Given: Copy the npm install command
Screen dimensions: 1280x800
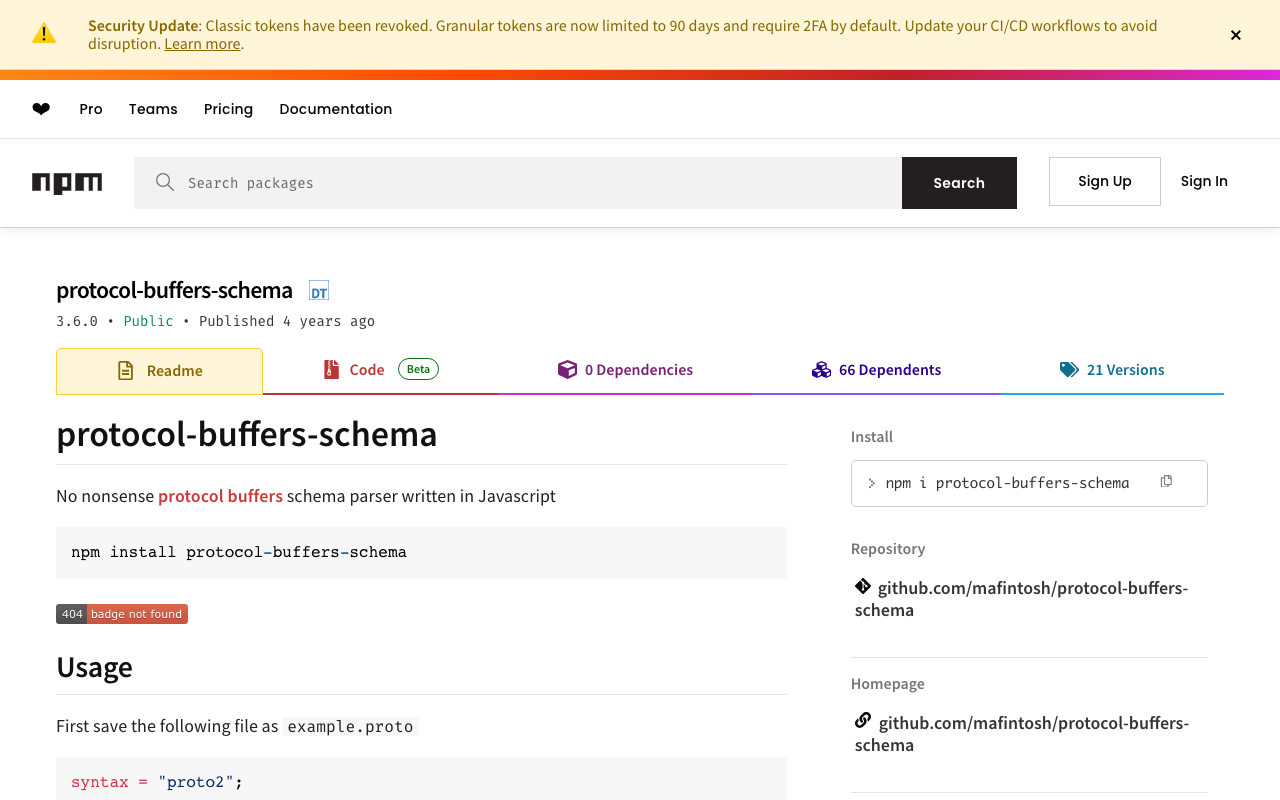Looking at the screenshot, I should tap(1166, 482).
